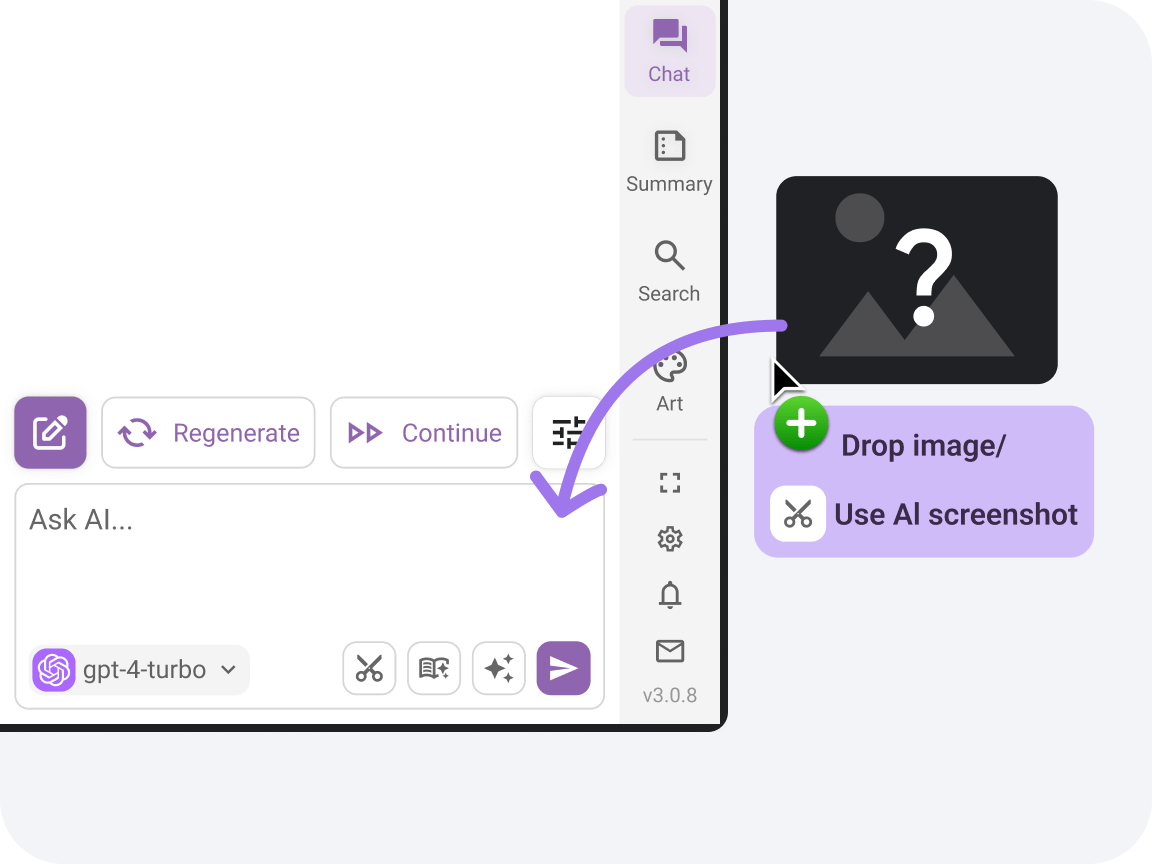Open the sliders adjustment options button
The image size is (1152, 864).
point(568,433)
